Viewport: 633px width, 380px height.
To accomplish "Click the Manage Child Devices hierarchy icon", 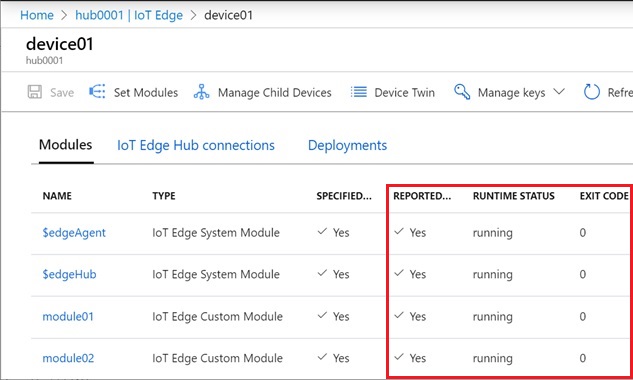I will tap(201, 92).
